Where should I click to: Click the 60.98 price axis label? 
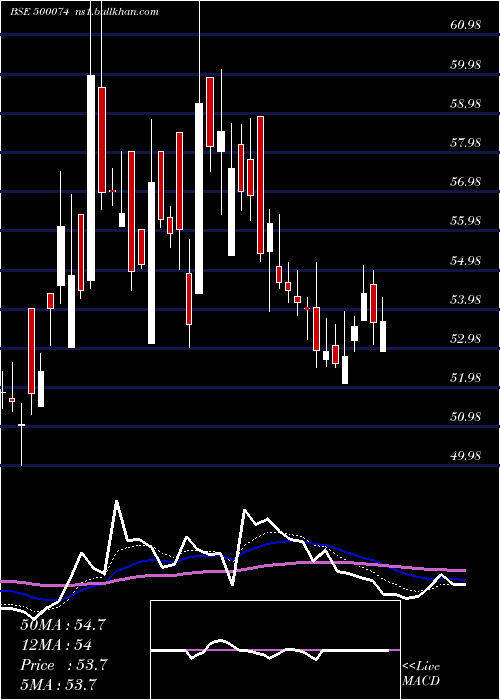(x=466, y=25)
